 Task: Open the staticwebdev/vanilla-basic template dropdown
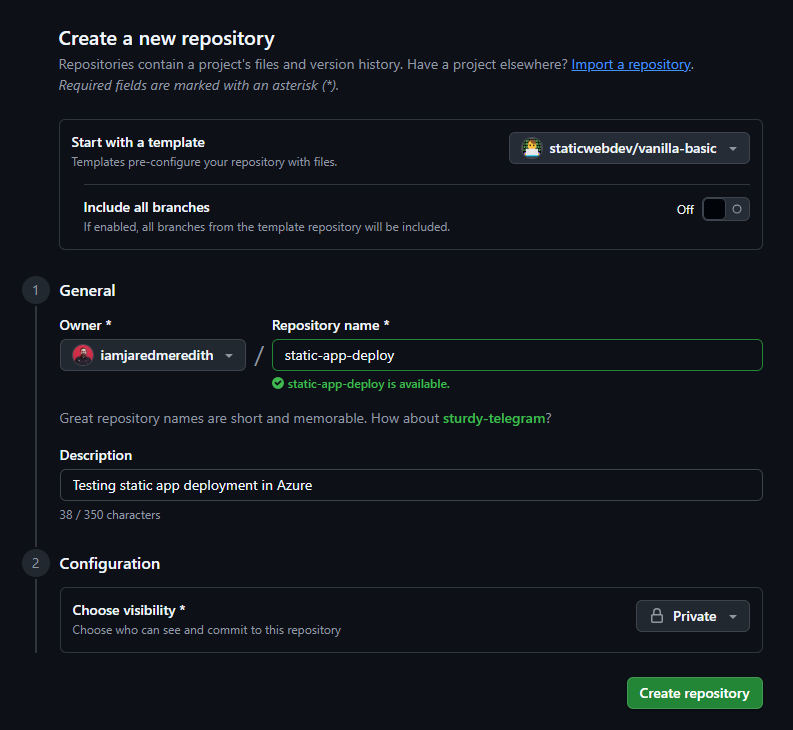[x=629, y=148]
